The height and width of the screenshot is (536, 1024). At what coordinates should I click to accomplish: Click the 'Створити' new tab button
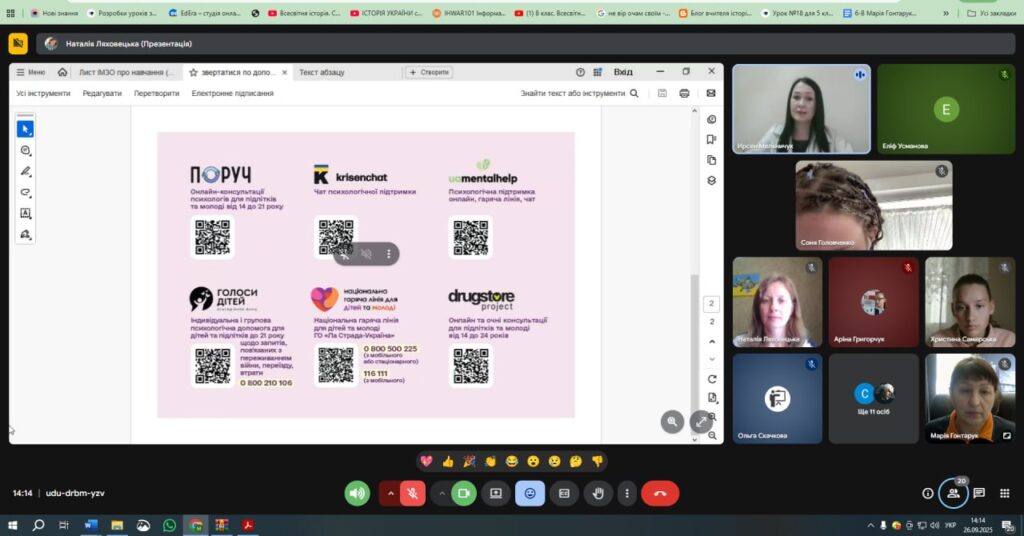point(429,72)
